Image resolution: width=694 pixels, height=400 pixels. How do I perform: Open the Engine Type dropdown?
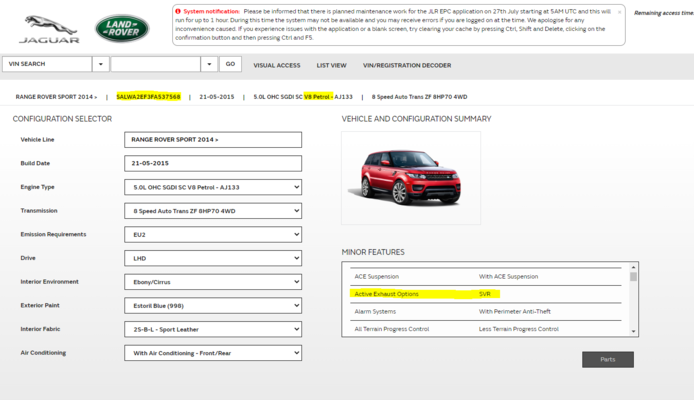click(x=213, y=187)
